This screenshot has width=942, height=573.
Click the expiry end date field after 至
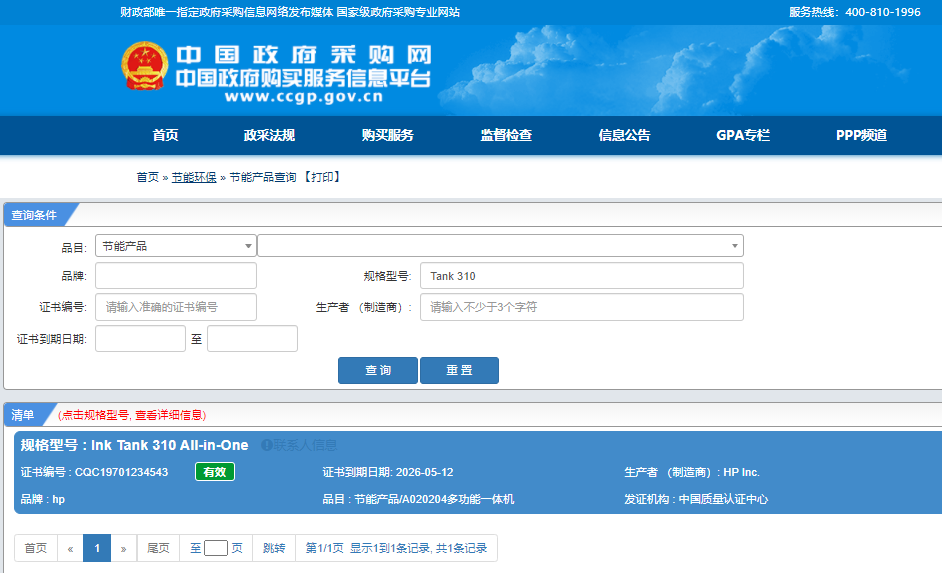click(252, 339)
